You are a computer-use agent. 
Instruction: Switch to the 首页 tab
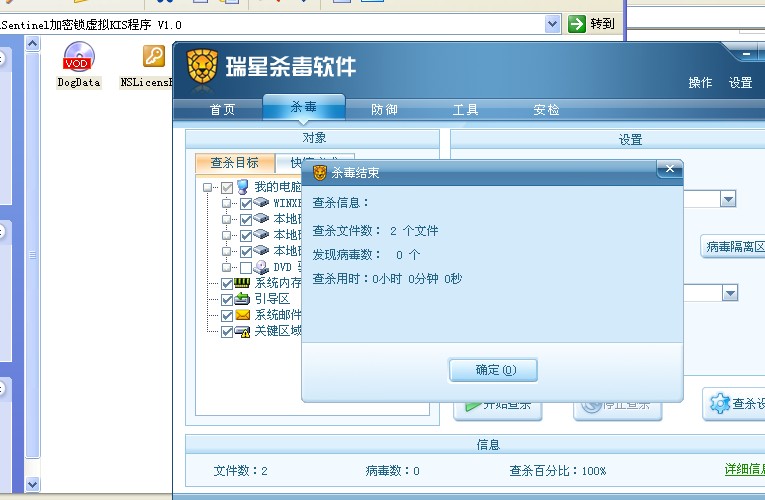tap(222, 110)
